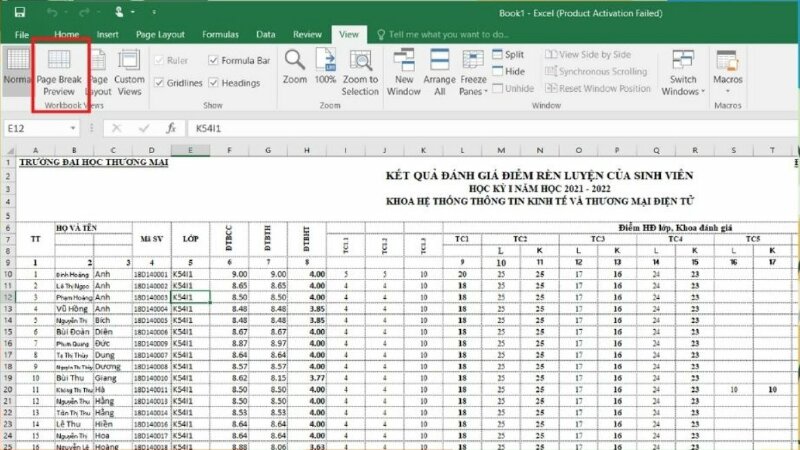
Task: Click the Undo arrow in title bar
Action: click(52, 12)
